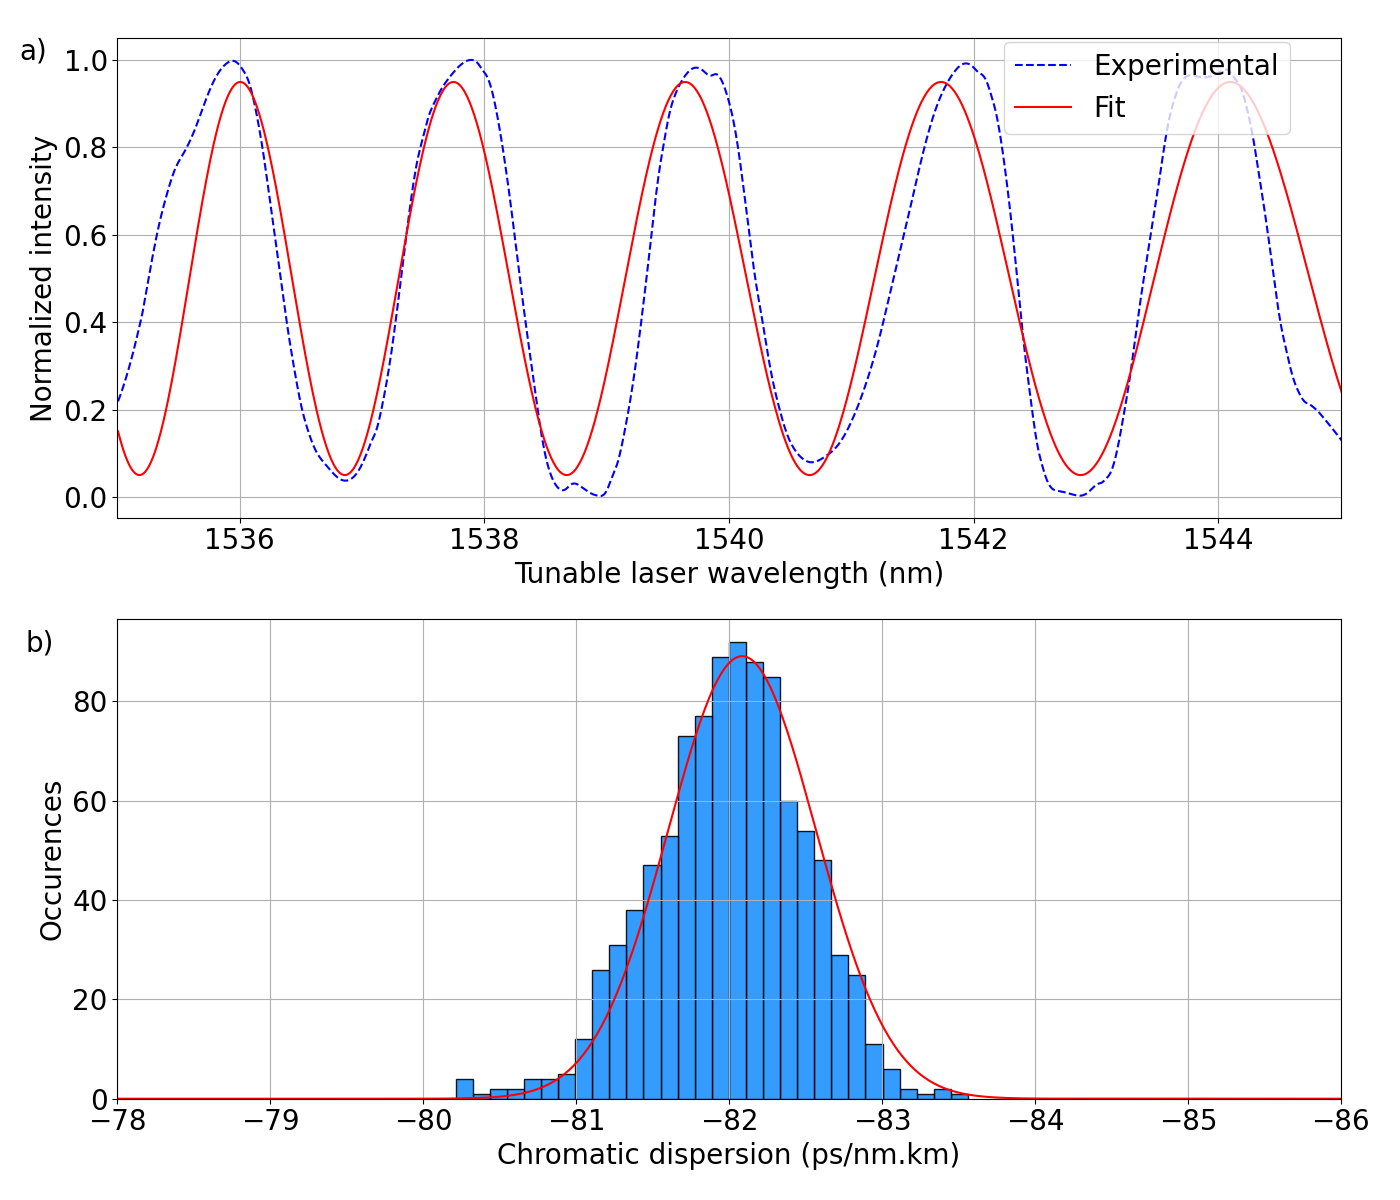Click the −86 dispersion tick label
1400x1200 pixels.
[x=1341, y=1120]
